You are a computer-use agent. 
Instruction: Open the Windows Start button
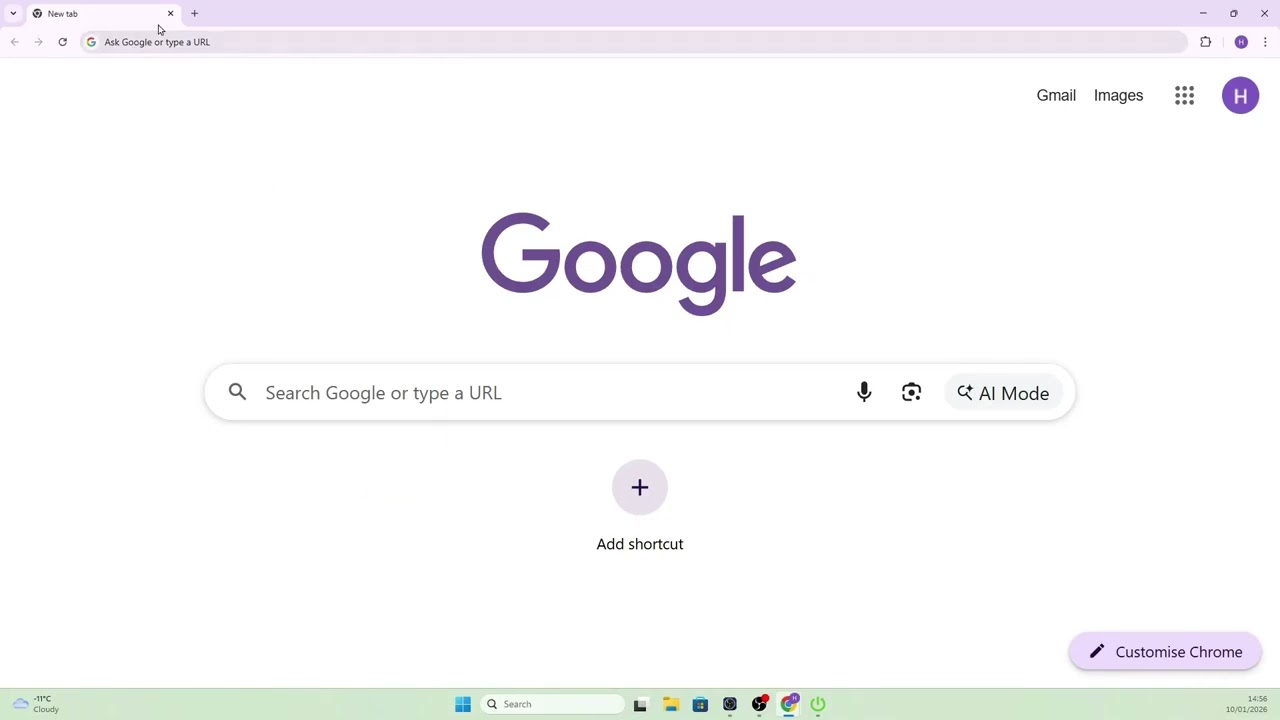(462, 704)
